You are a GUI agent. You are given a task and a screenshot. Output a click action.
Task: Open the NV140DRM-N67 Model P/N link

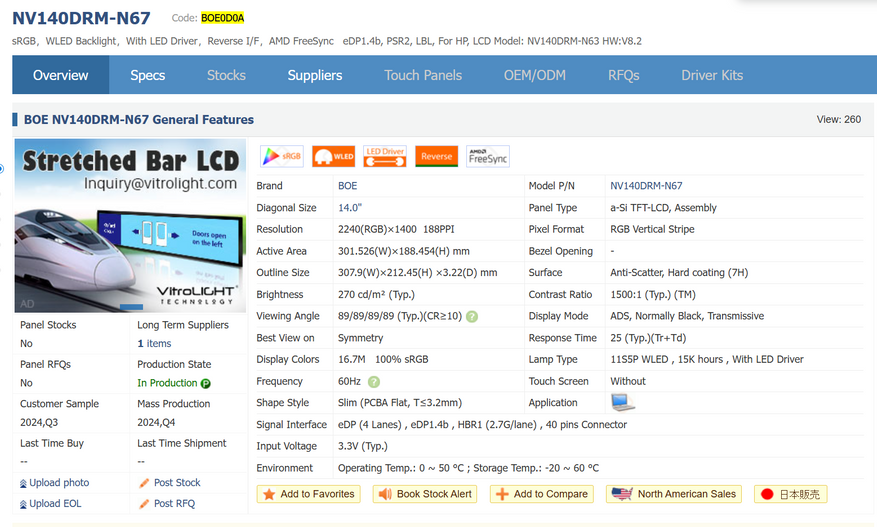tap(646, 186)
